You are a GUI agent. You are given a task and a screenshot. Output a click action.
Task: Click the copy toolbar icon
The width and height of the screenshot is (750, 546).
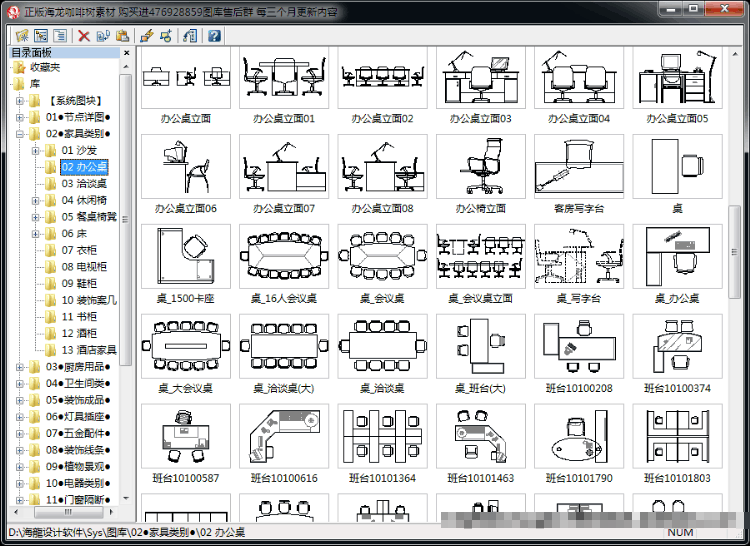pos(103,36)
